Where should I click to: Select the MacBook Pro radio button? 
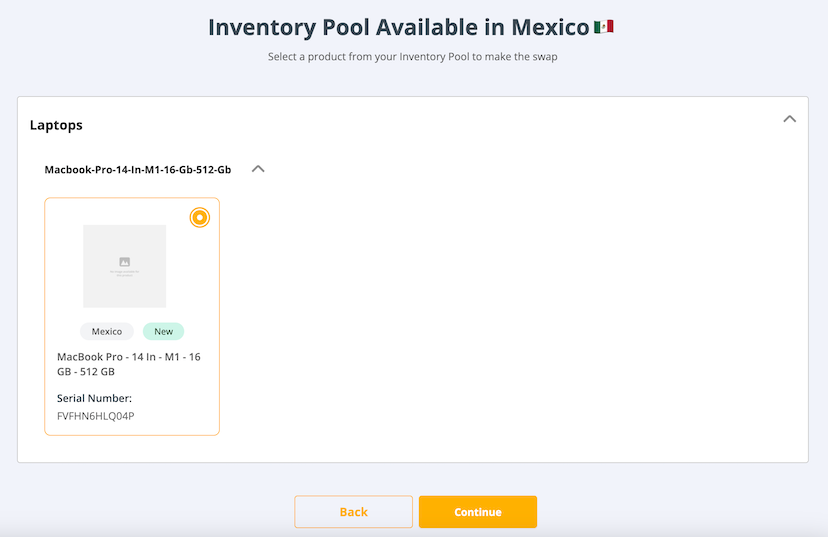click(200, 217)
